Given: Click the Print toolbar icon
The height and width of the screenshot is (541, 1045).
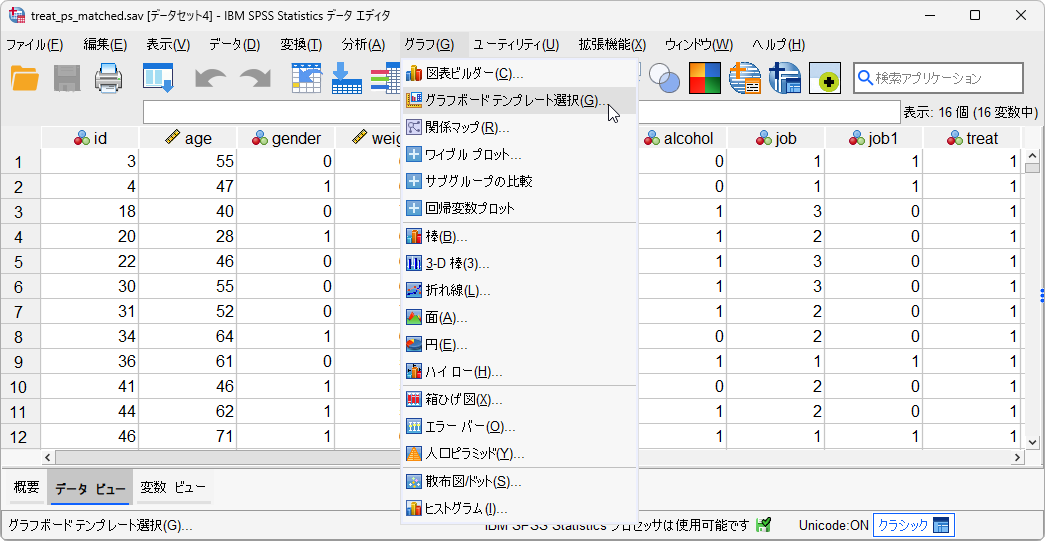Looking at the screenshot, I should click(108, 79).
